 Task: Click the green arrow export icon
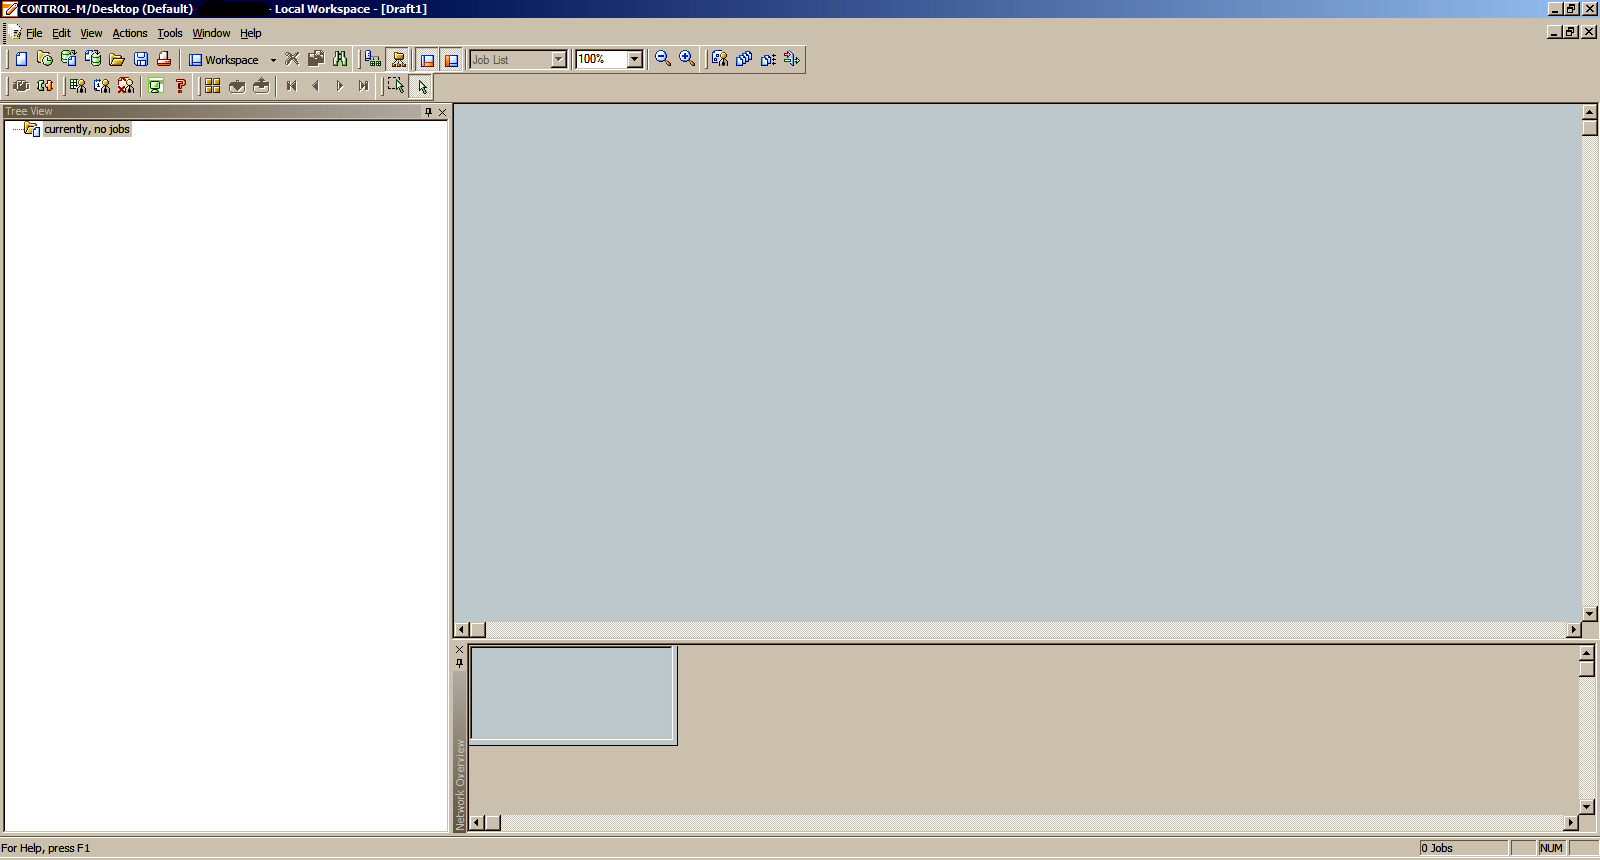(792, 59)
